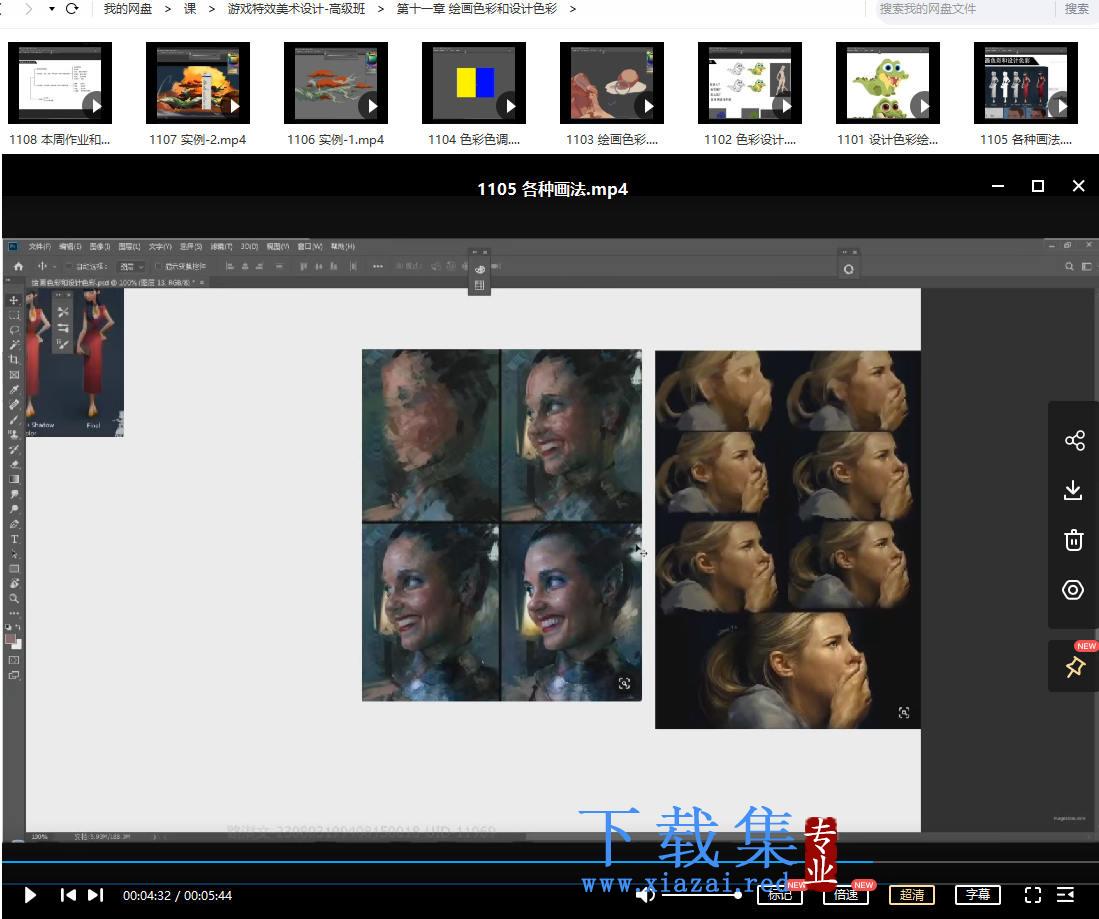
Task: Mute the player volume speaker icon
Action: (646, 894)
